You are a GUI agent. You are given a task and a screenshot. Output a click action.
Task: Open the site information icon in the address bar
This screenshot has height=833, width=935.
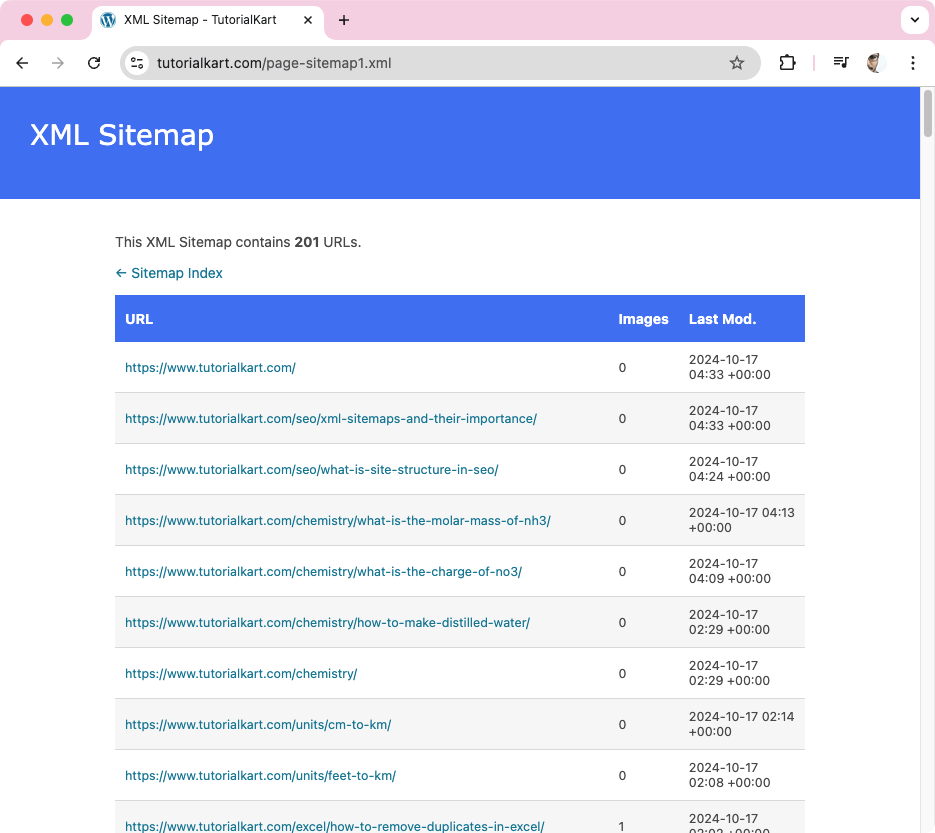pyautogui.click(x=136, y=62)
